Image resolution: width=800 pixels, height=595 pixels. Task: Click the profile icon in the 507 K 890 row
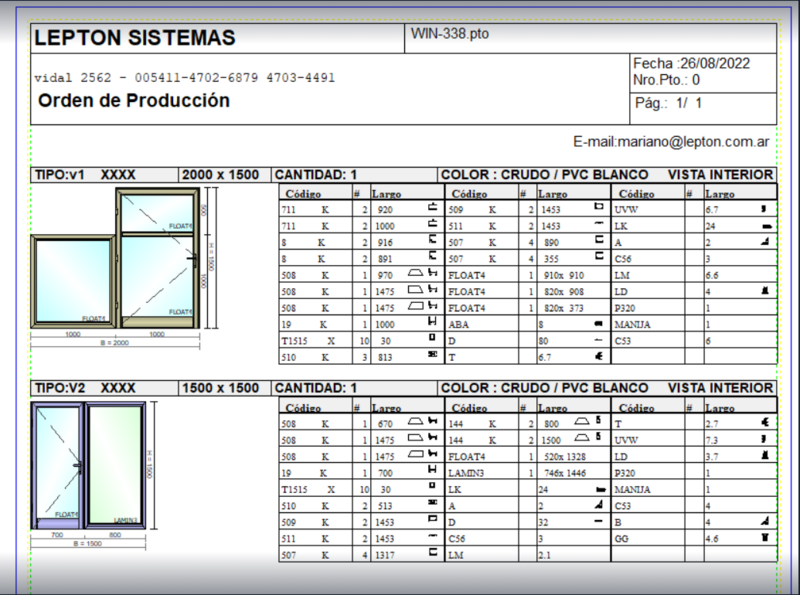click(599, 239)
